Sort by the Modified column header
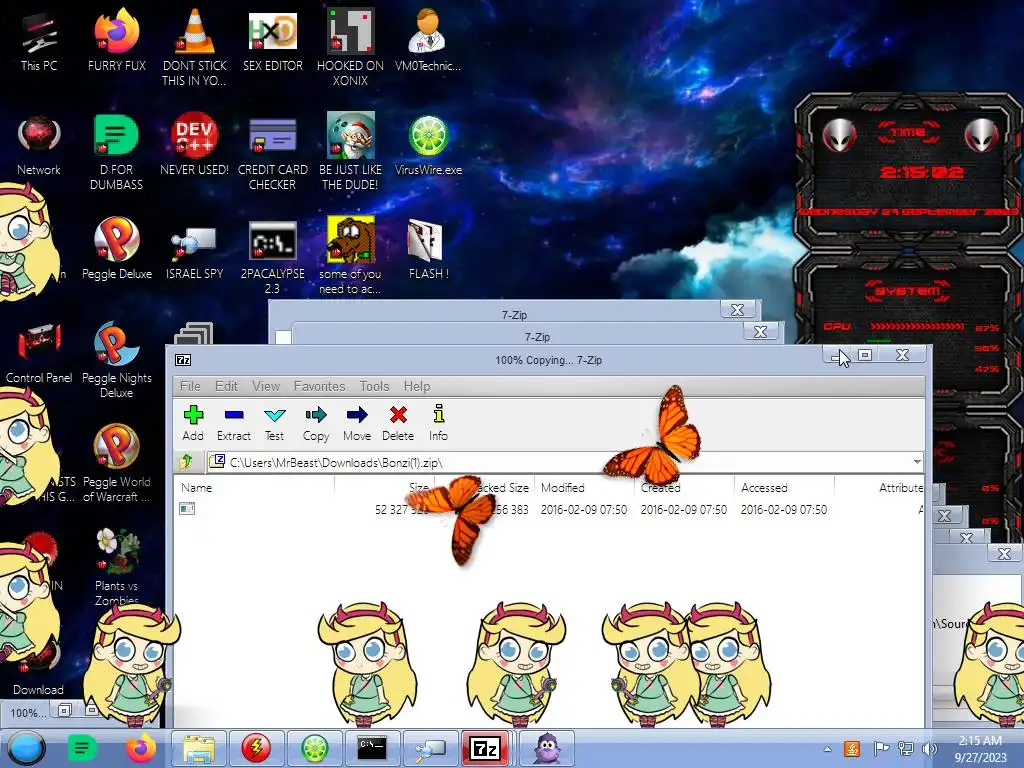 point(584,487)
